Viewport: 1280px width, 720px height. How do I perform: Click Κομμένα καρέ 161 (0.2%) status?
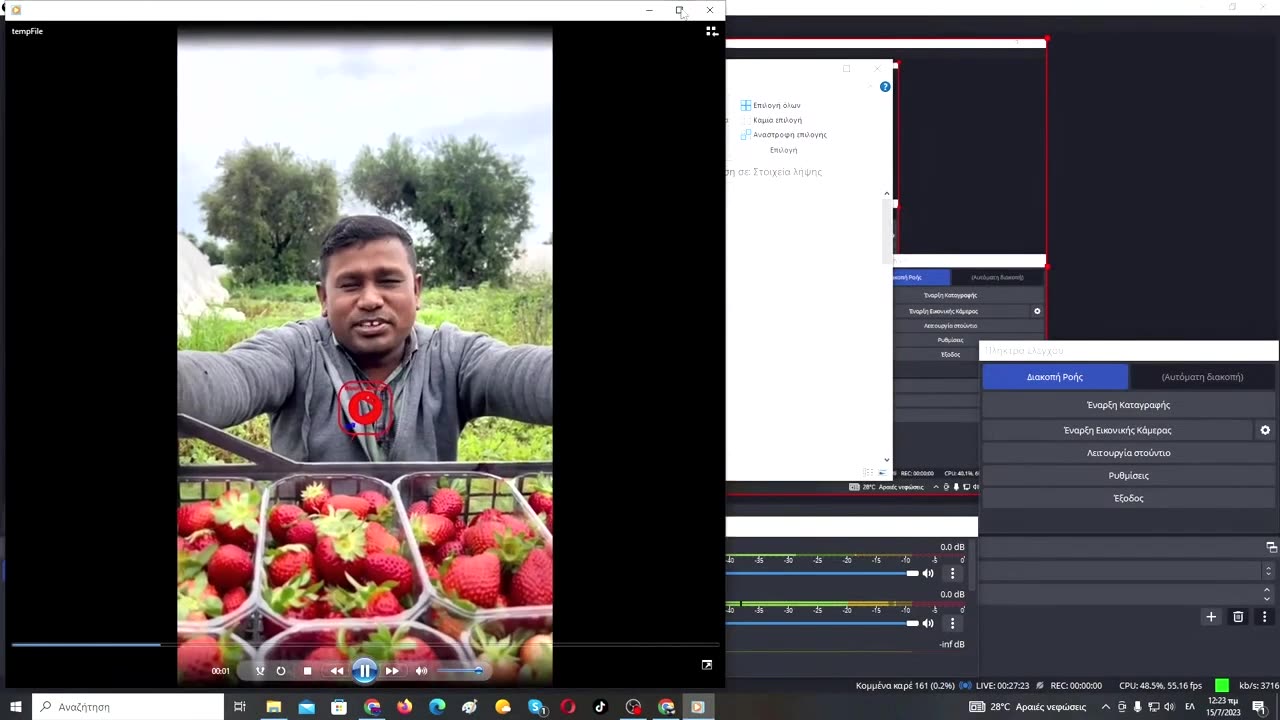tap(905, 686)
